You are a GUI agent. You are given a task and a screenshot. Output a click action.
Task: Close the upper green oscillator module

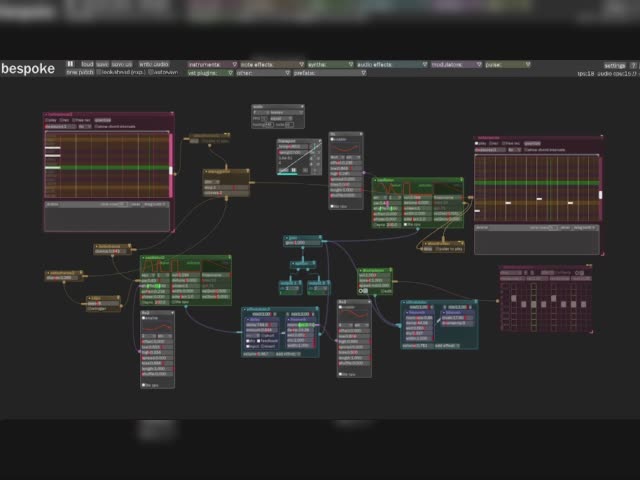[x=462, y=180]
